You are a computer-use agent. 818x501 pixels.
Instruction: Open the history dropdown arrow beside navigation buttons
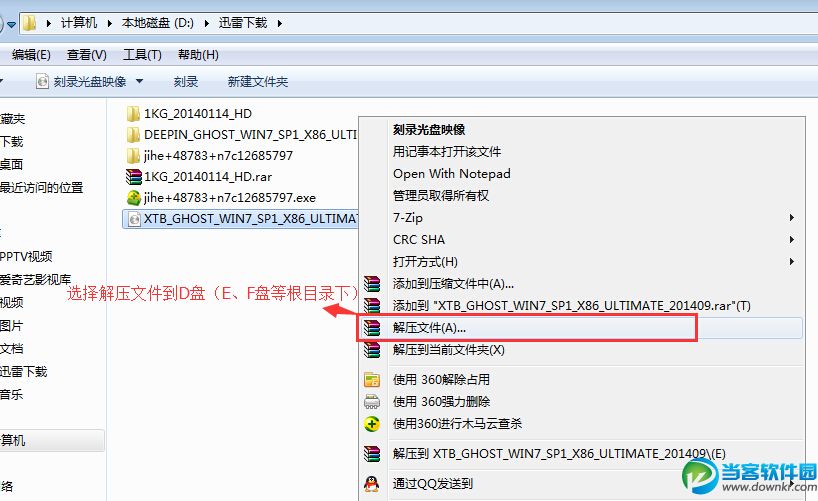pyautogui.click(x=11, y=24)
